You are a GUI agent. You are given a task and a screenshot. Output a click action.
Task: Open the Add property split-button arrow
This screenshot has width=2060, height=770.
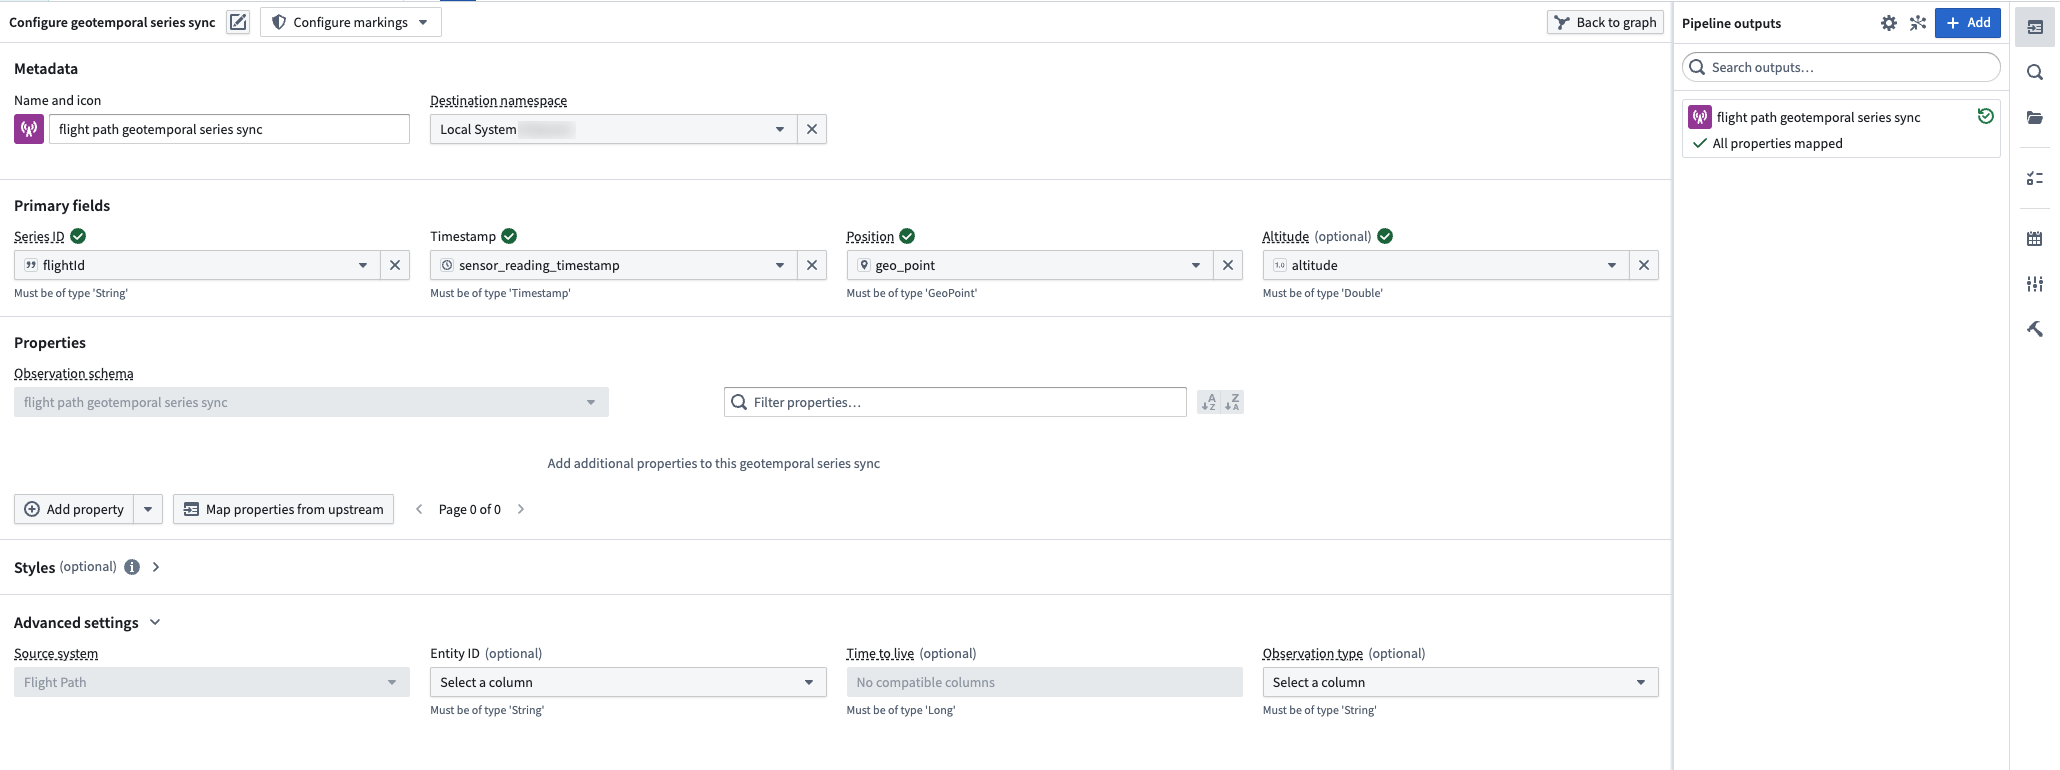[x=148, y=509]
